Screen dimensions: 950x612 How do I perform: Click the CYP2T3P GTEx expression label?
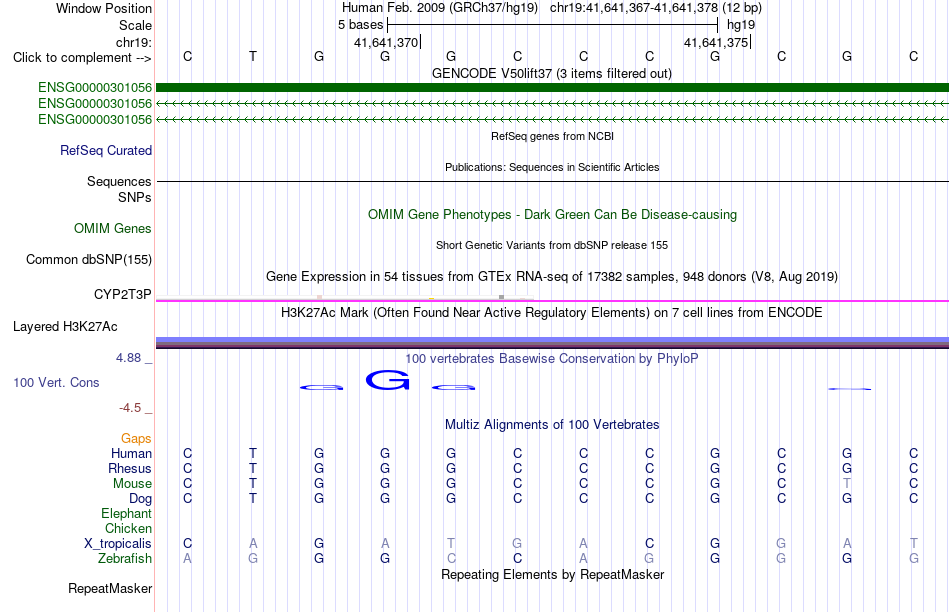(x=122, y=294)
